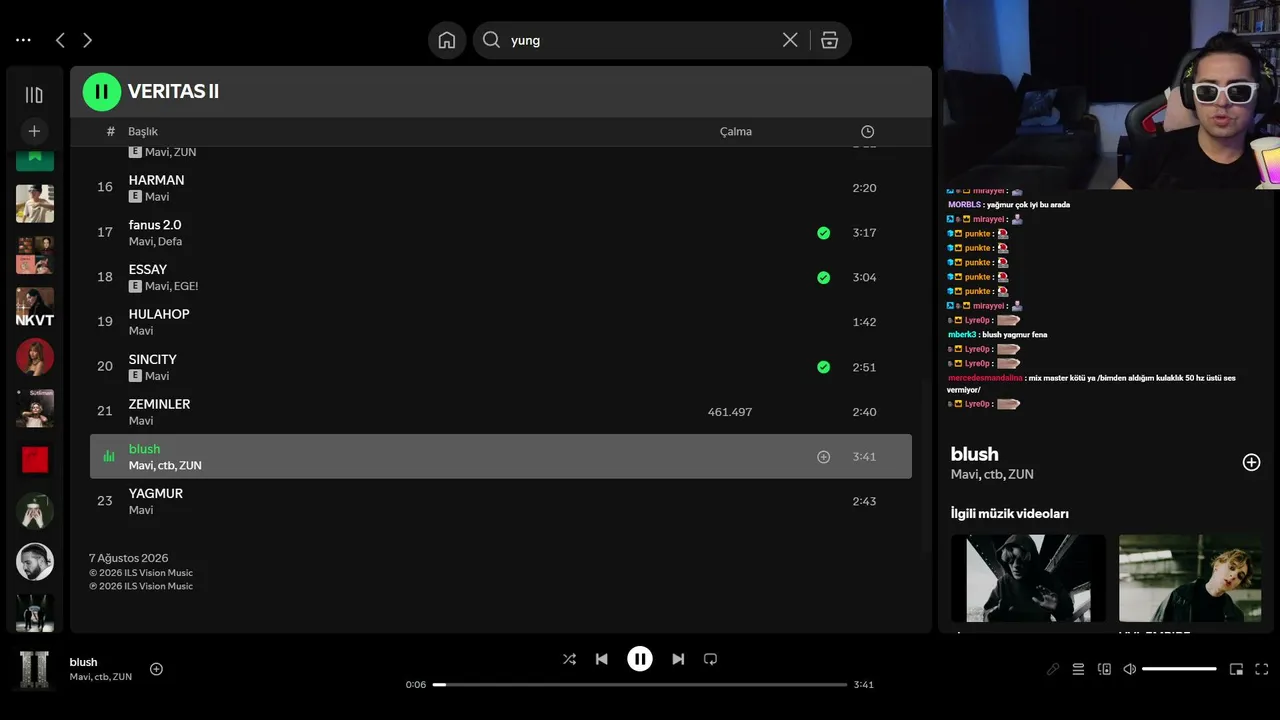Show lyrics with the microphone icon

click(1053, 669)
